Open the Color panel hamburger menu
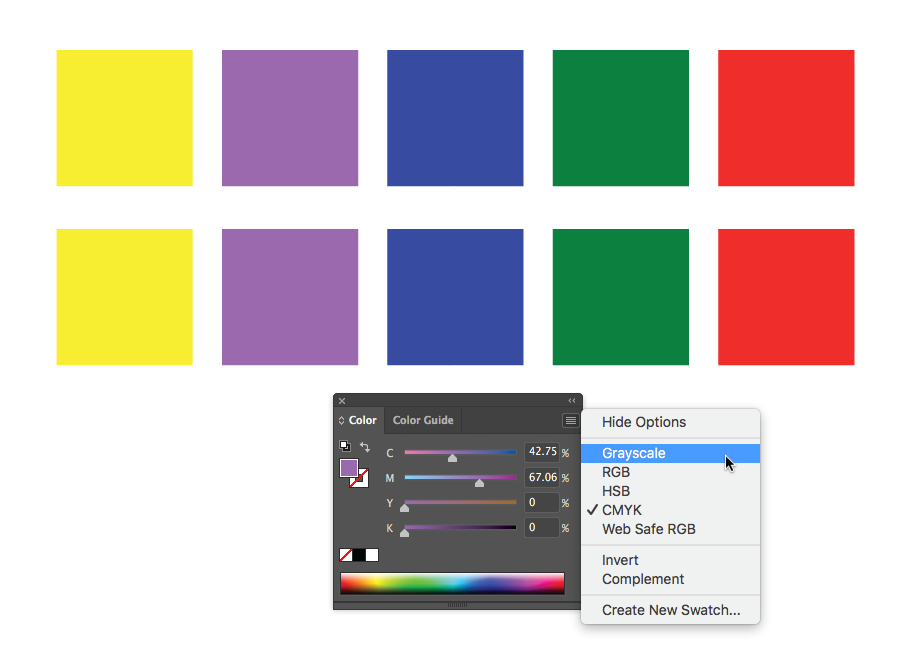This screenshot has width=907, height=653. (570, 421)
